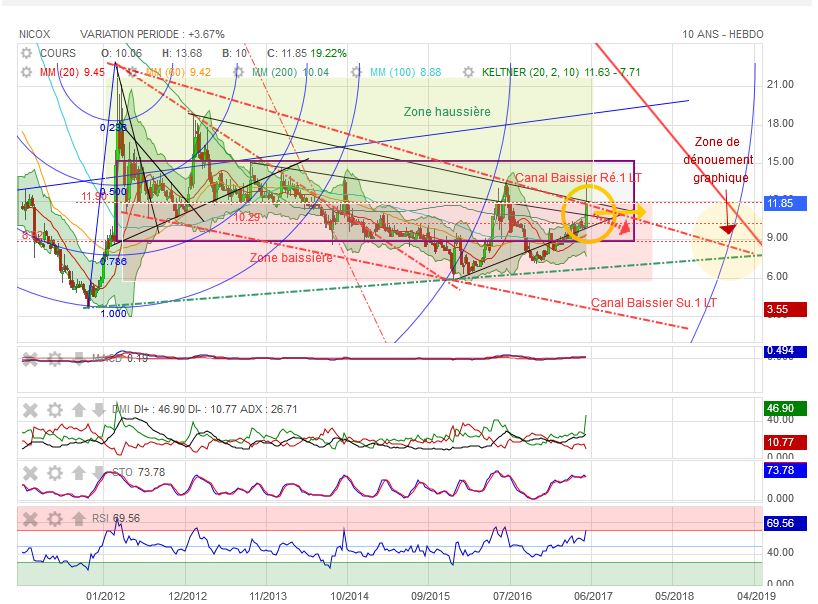The height and width of the screenshot is (604, 818).
Task: Click the 11/2013 date axis label
Action: [268, 596]
